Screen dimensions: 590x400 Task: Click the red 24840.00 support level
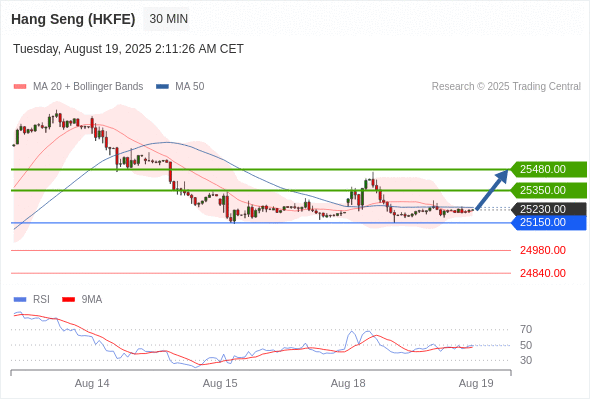(543, 273)
